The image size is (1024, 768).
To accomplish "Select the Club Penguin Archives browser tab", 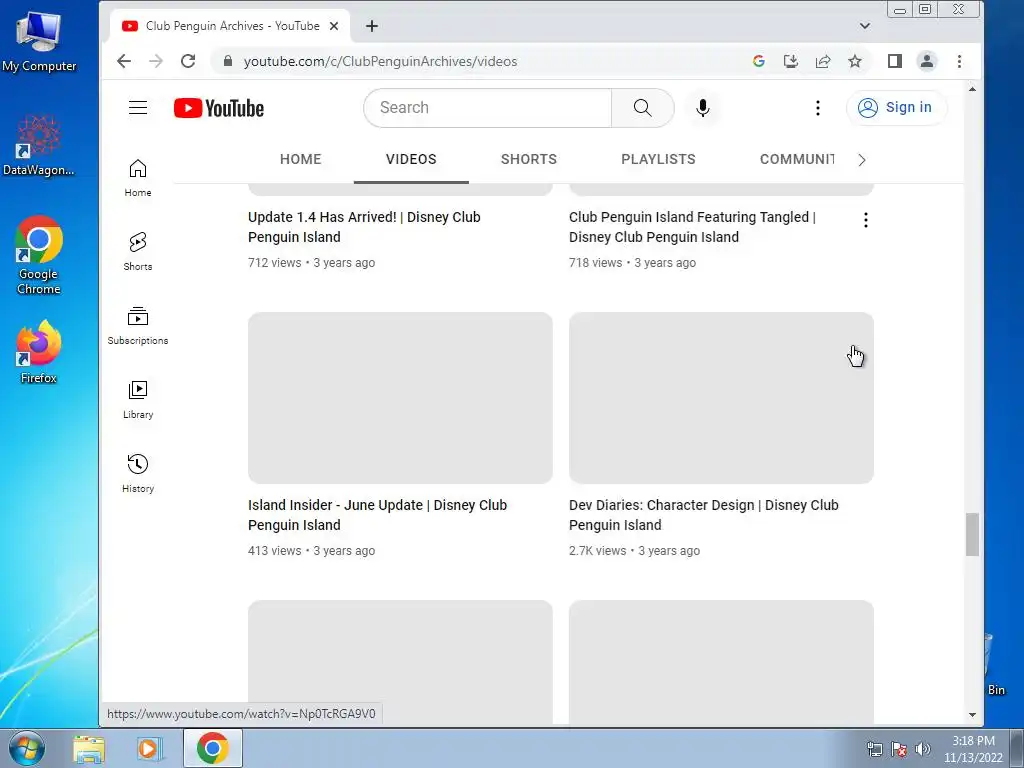I will pos(229,26).
